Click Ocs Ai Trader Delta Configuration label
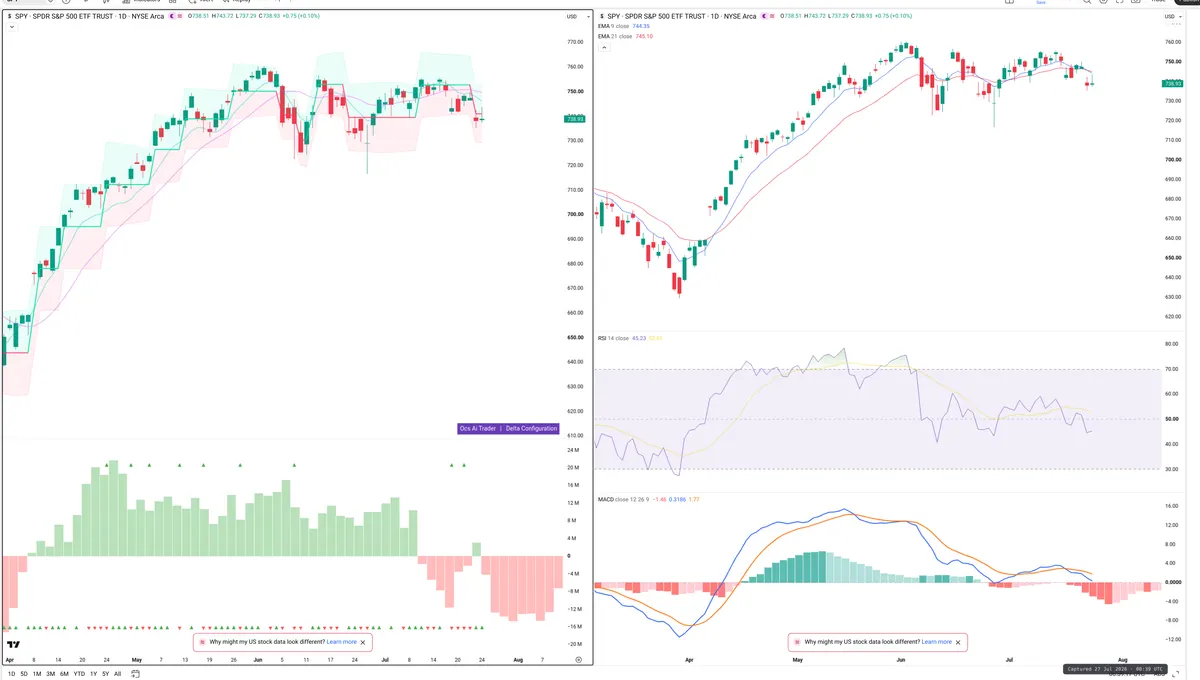The height and width of the screenshot is (680, 1200). (508, 428)
